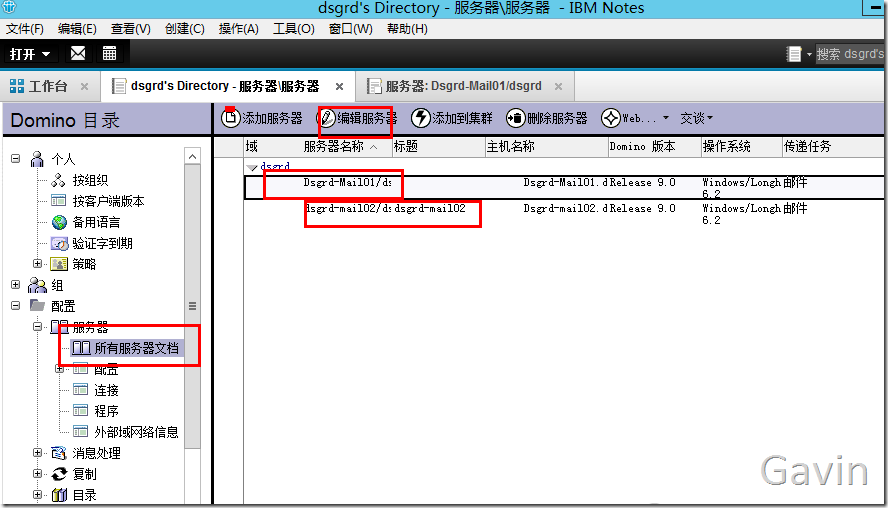Open the search options dropdown arrow
The image size is (888, 508).
click(809, 54)
